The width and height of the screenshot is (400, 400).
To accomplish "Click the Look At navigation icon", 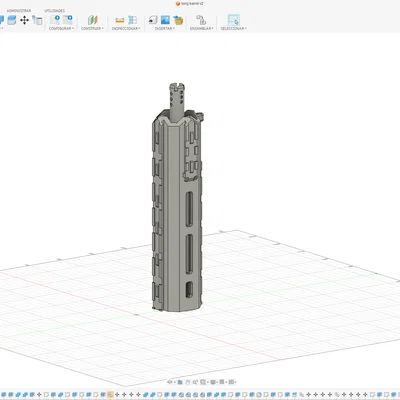I will tap(180, 382).
